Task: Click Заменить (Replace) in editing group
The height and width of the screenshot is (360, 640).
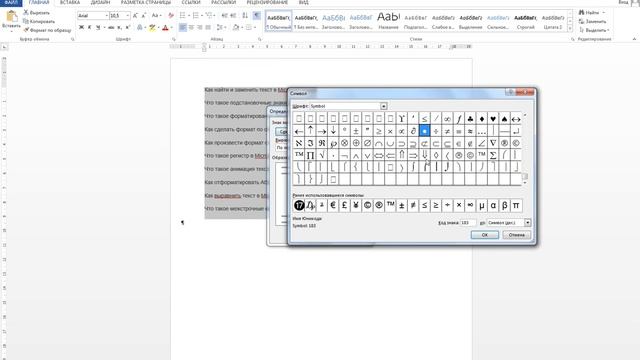Action: pos(592,21)
